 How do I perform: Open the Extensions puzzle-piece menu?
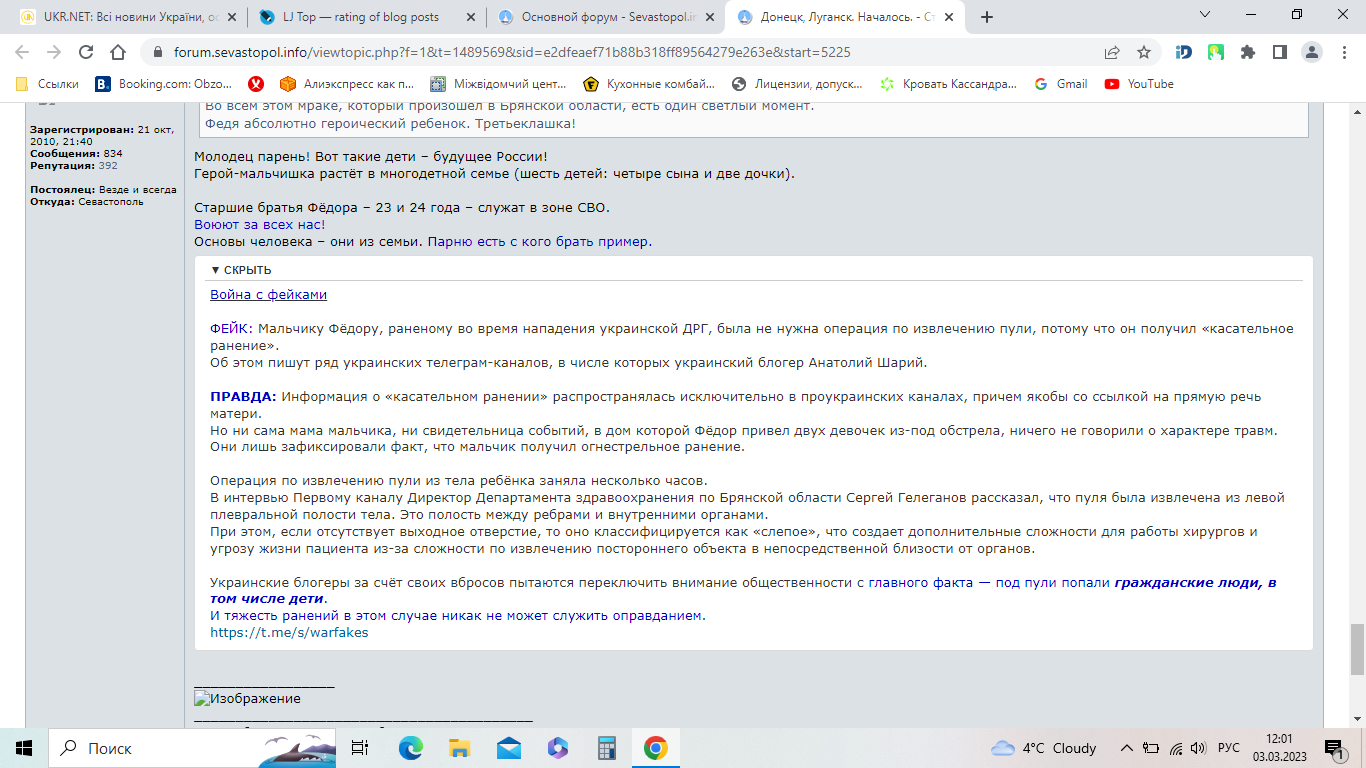point(1247,52)
